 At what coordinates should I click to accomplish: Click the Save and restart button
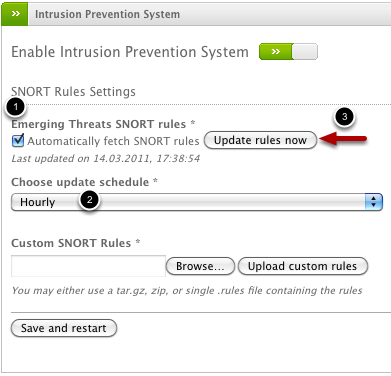coord(64,328)
